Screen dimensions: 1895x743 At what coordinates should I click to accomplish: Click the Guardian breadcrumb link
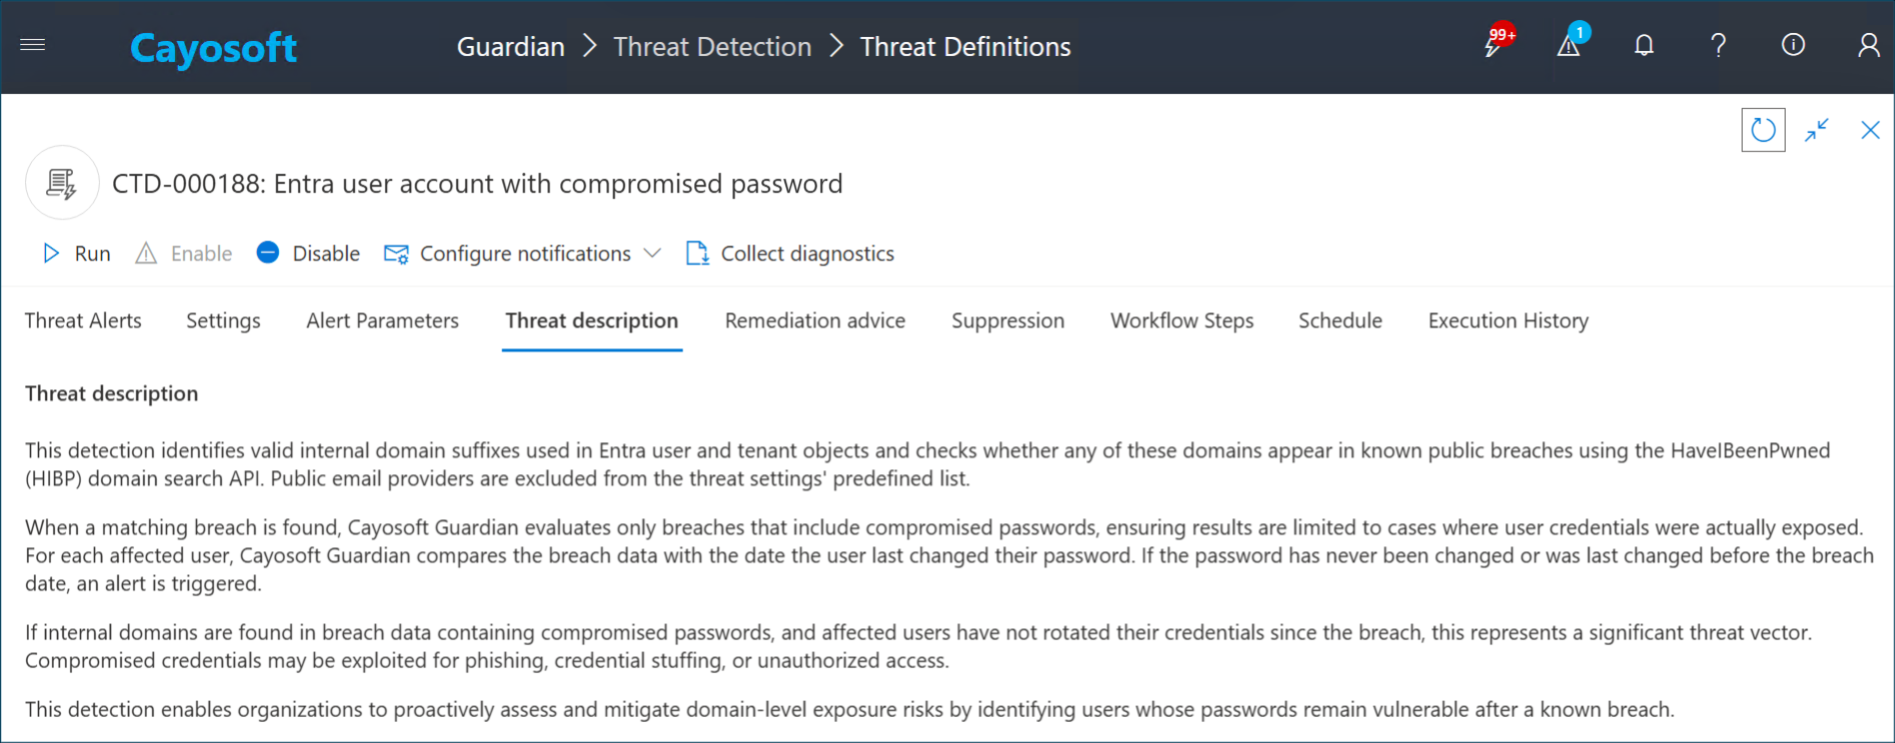point(510,47)
